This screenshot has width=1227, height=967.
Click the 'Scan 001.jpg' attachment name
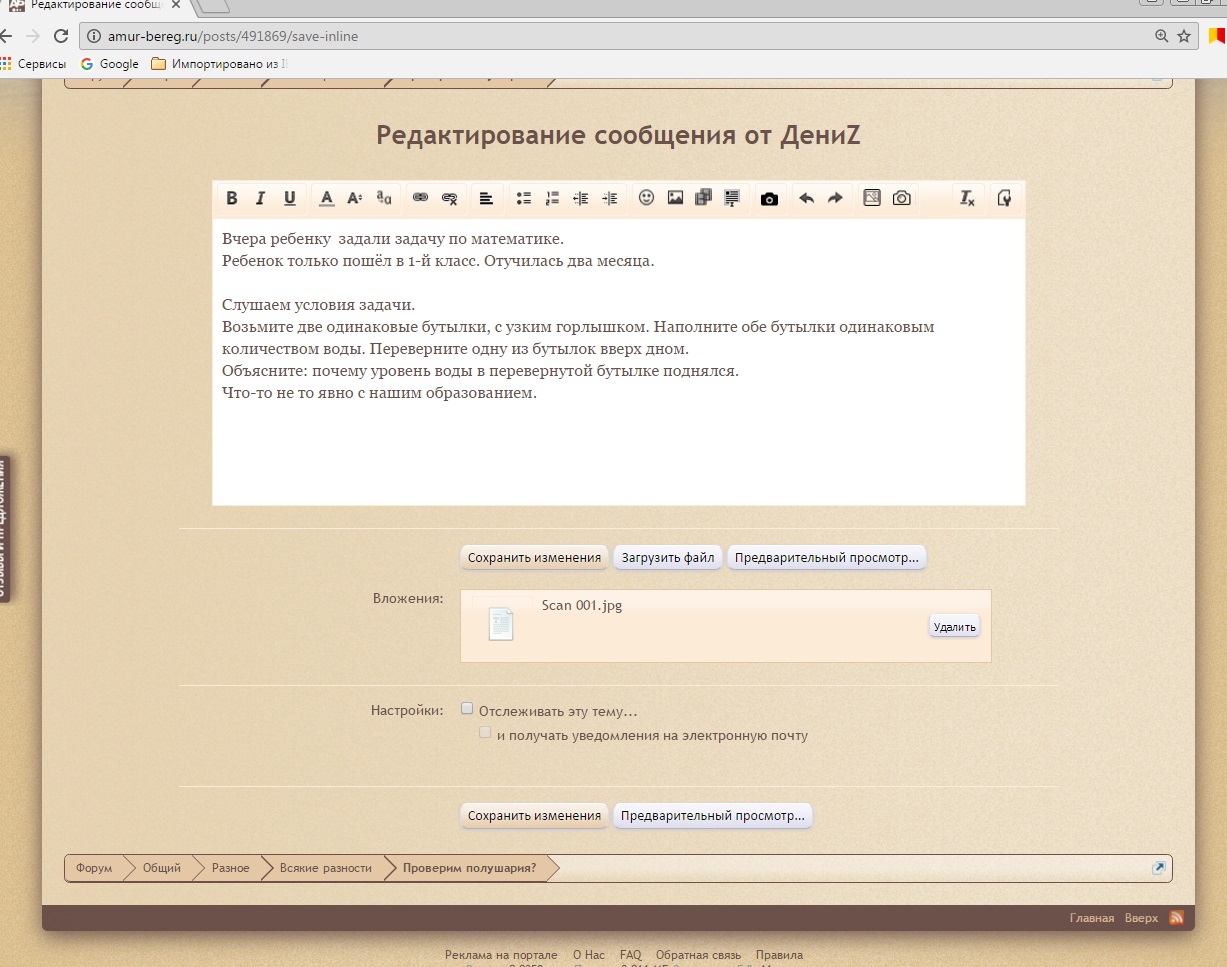coord(582,605)
